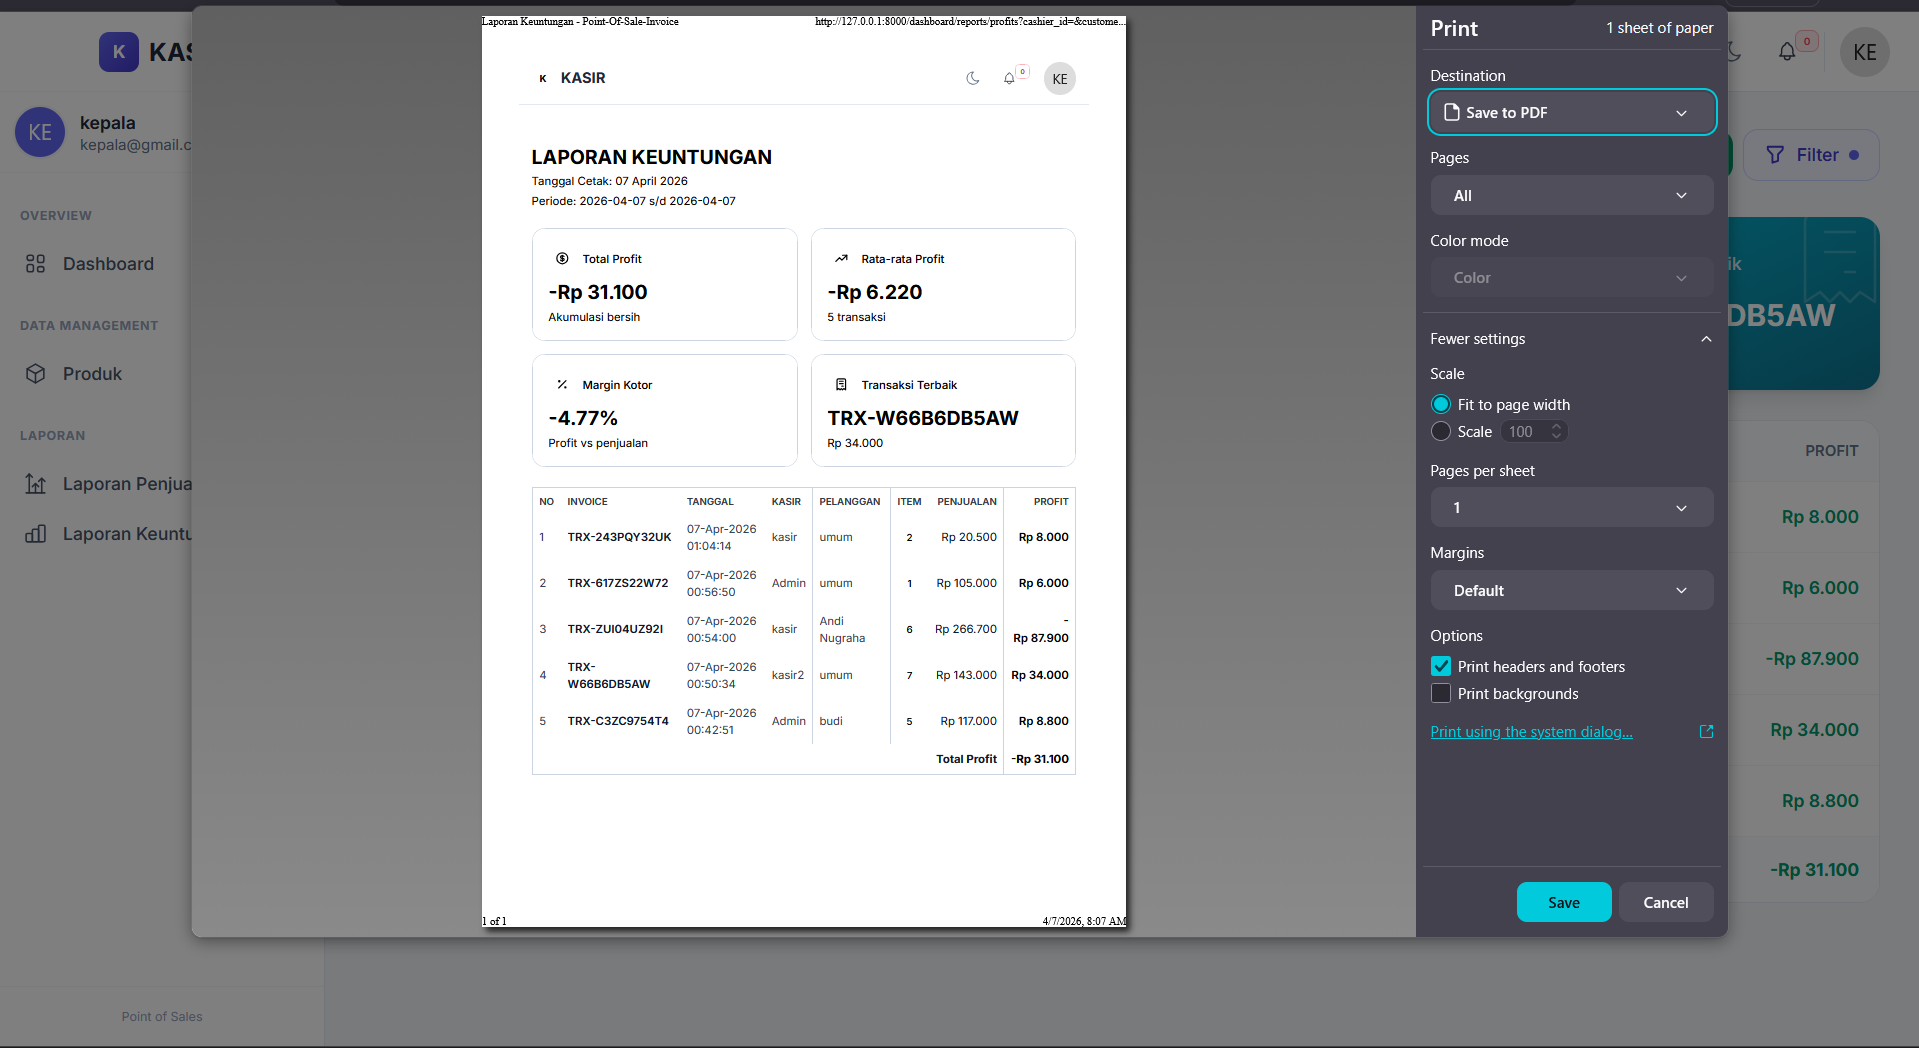1919x1048 pixels.
Task: Click the Laporan Penjualan chart icon
Action: (36, 484)
